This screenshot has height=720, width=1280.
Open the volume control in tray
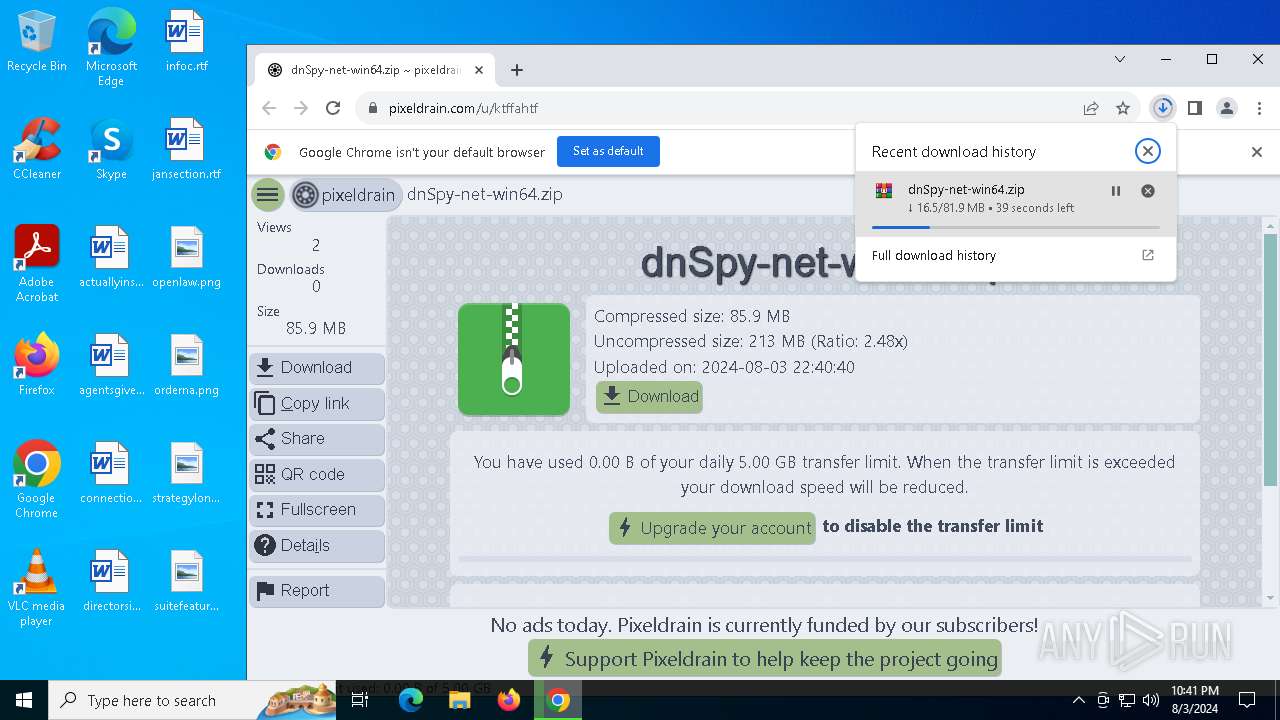point(1150,700)
